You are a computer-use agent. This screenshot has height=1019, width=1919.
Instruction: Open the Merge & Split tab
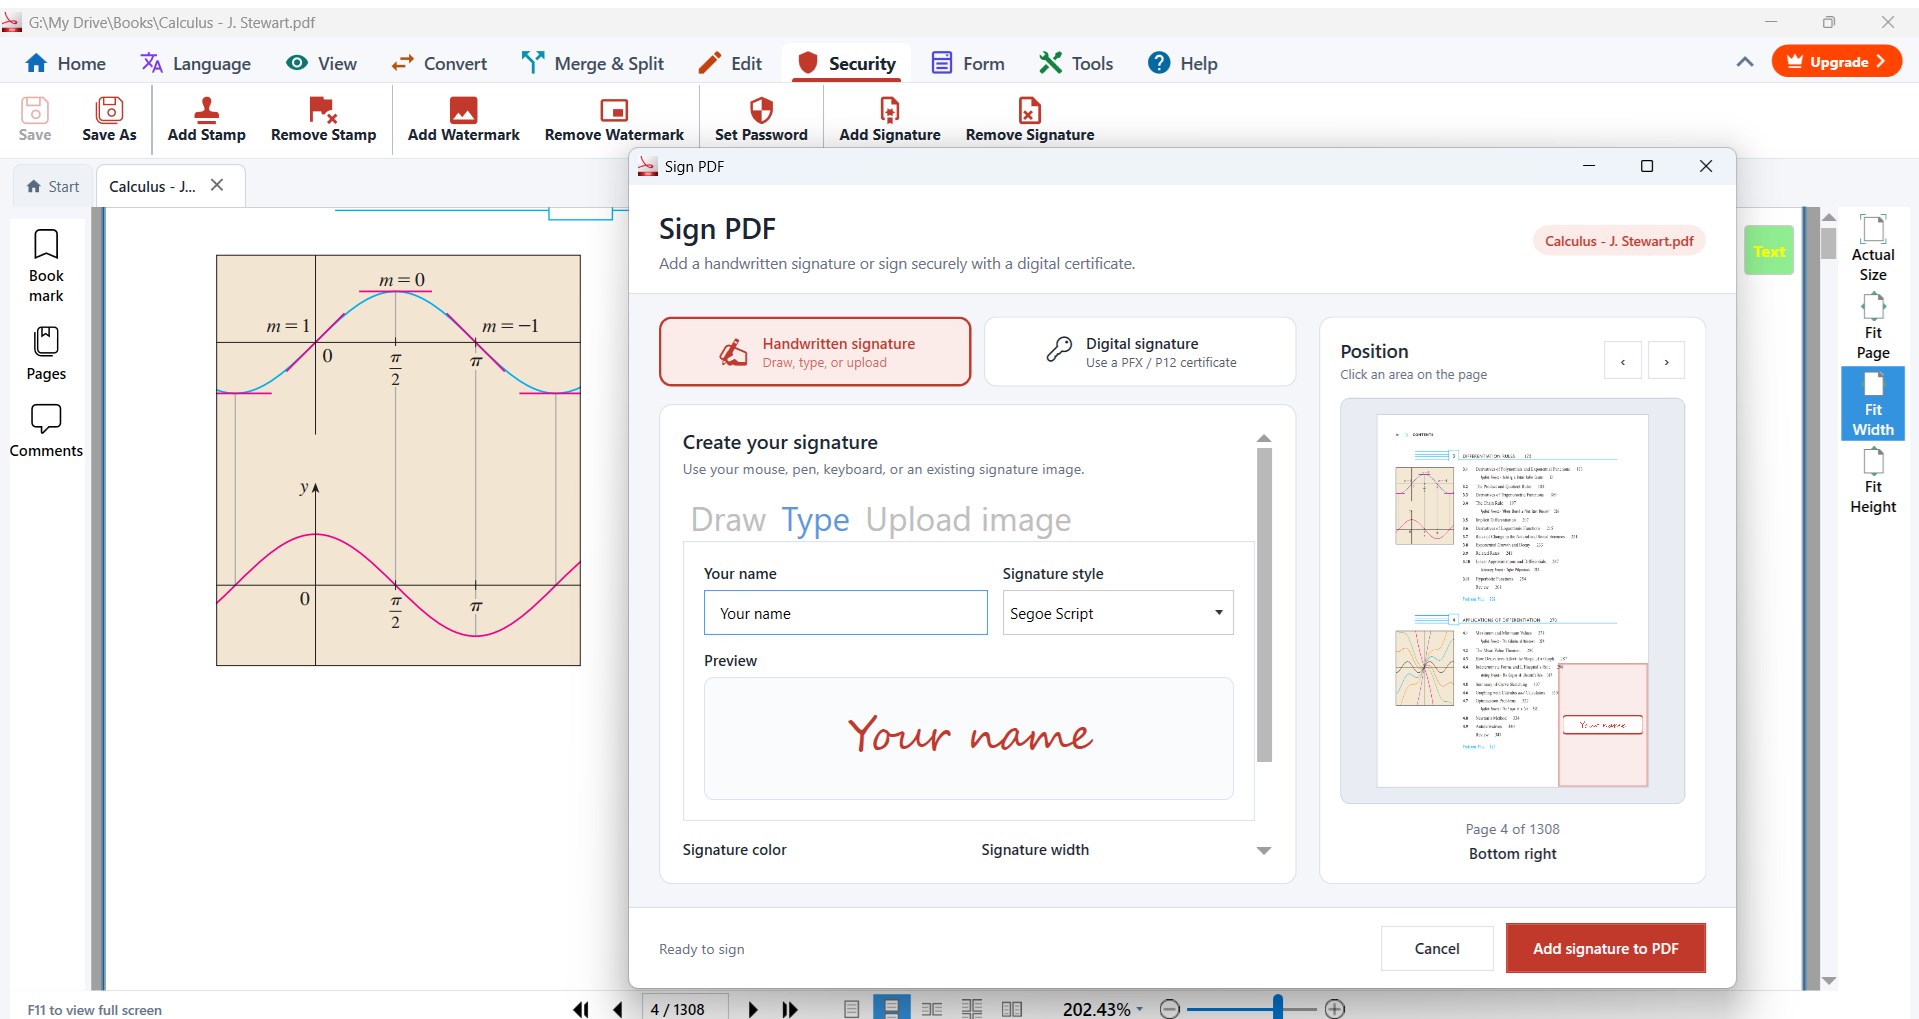coord(593,63)
